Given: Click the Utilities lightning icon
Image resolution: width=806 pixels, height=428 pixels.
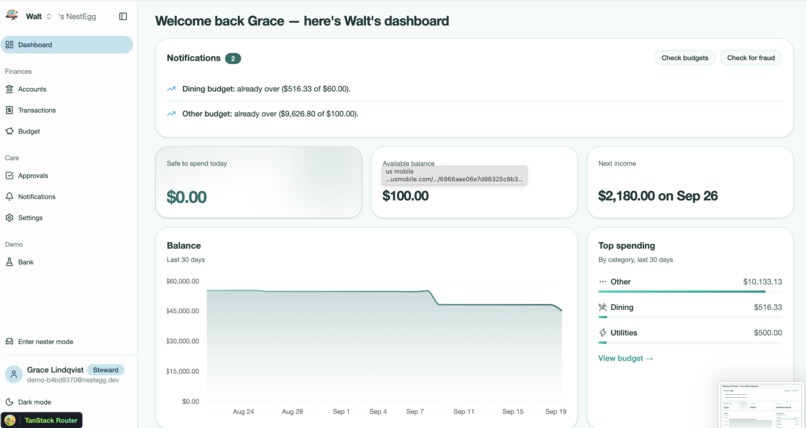Looking at the screenshot, I should [602, 333].
